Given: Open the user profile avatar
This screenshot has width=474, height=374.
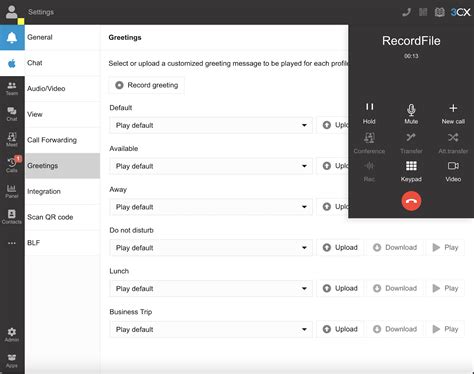Looking at the screenshot, I should (x=12, y=12).
